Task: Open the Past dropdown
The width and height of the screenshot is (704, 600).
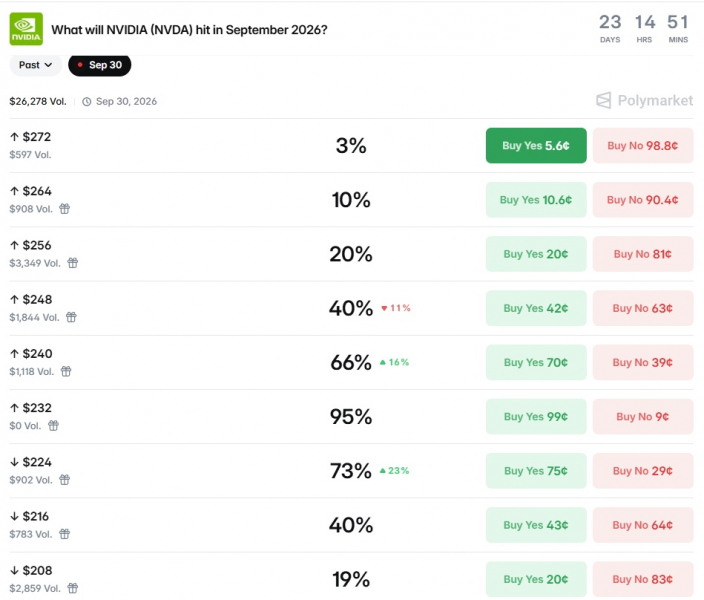Action: [x=35, y=65]
